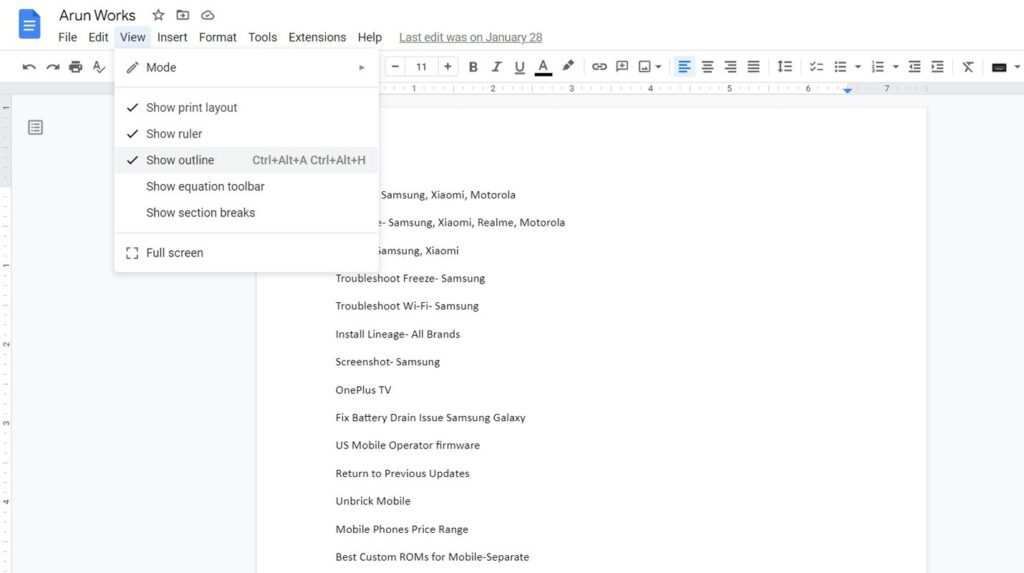The width and height of the screenshot is (1024, 573).
Task: Insert a checklist
Action: point(816,67)
